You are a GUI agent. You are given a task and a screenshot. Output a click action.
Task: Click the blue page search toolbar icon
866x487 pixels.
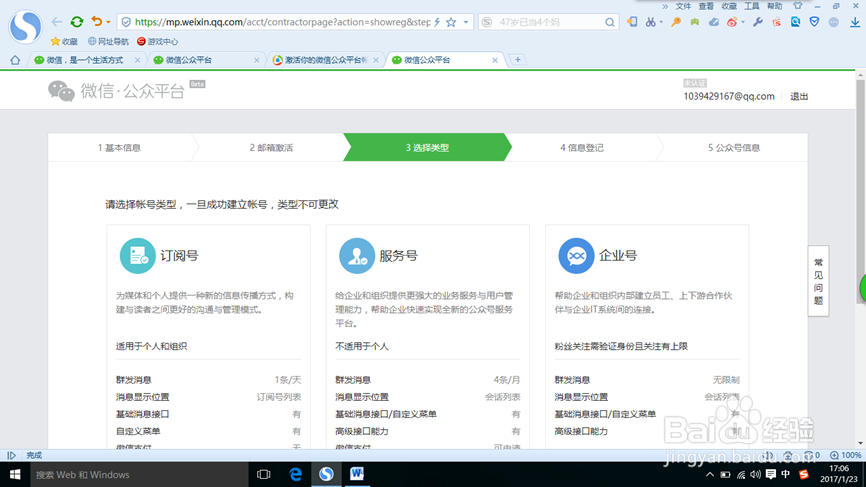click(795, 22)
